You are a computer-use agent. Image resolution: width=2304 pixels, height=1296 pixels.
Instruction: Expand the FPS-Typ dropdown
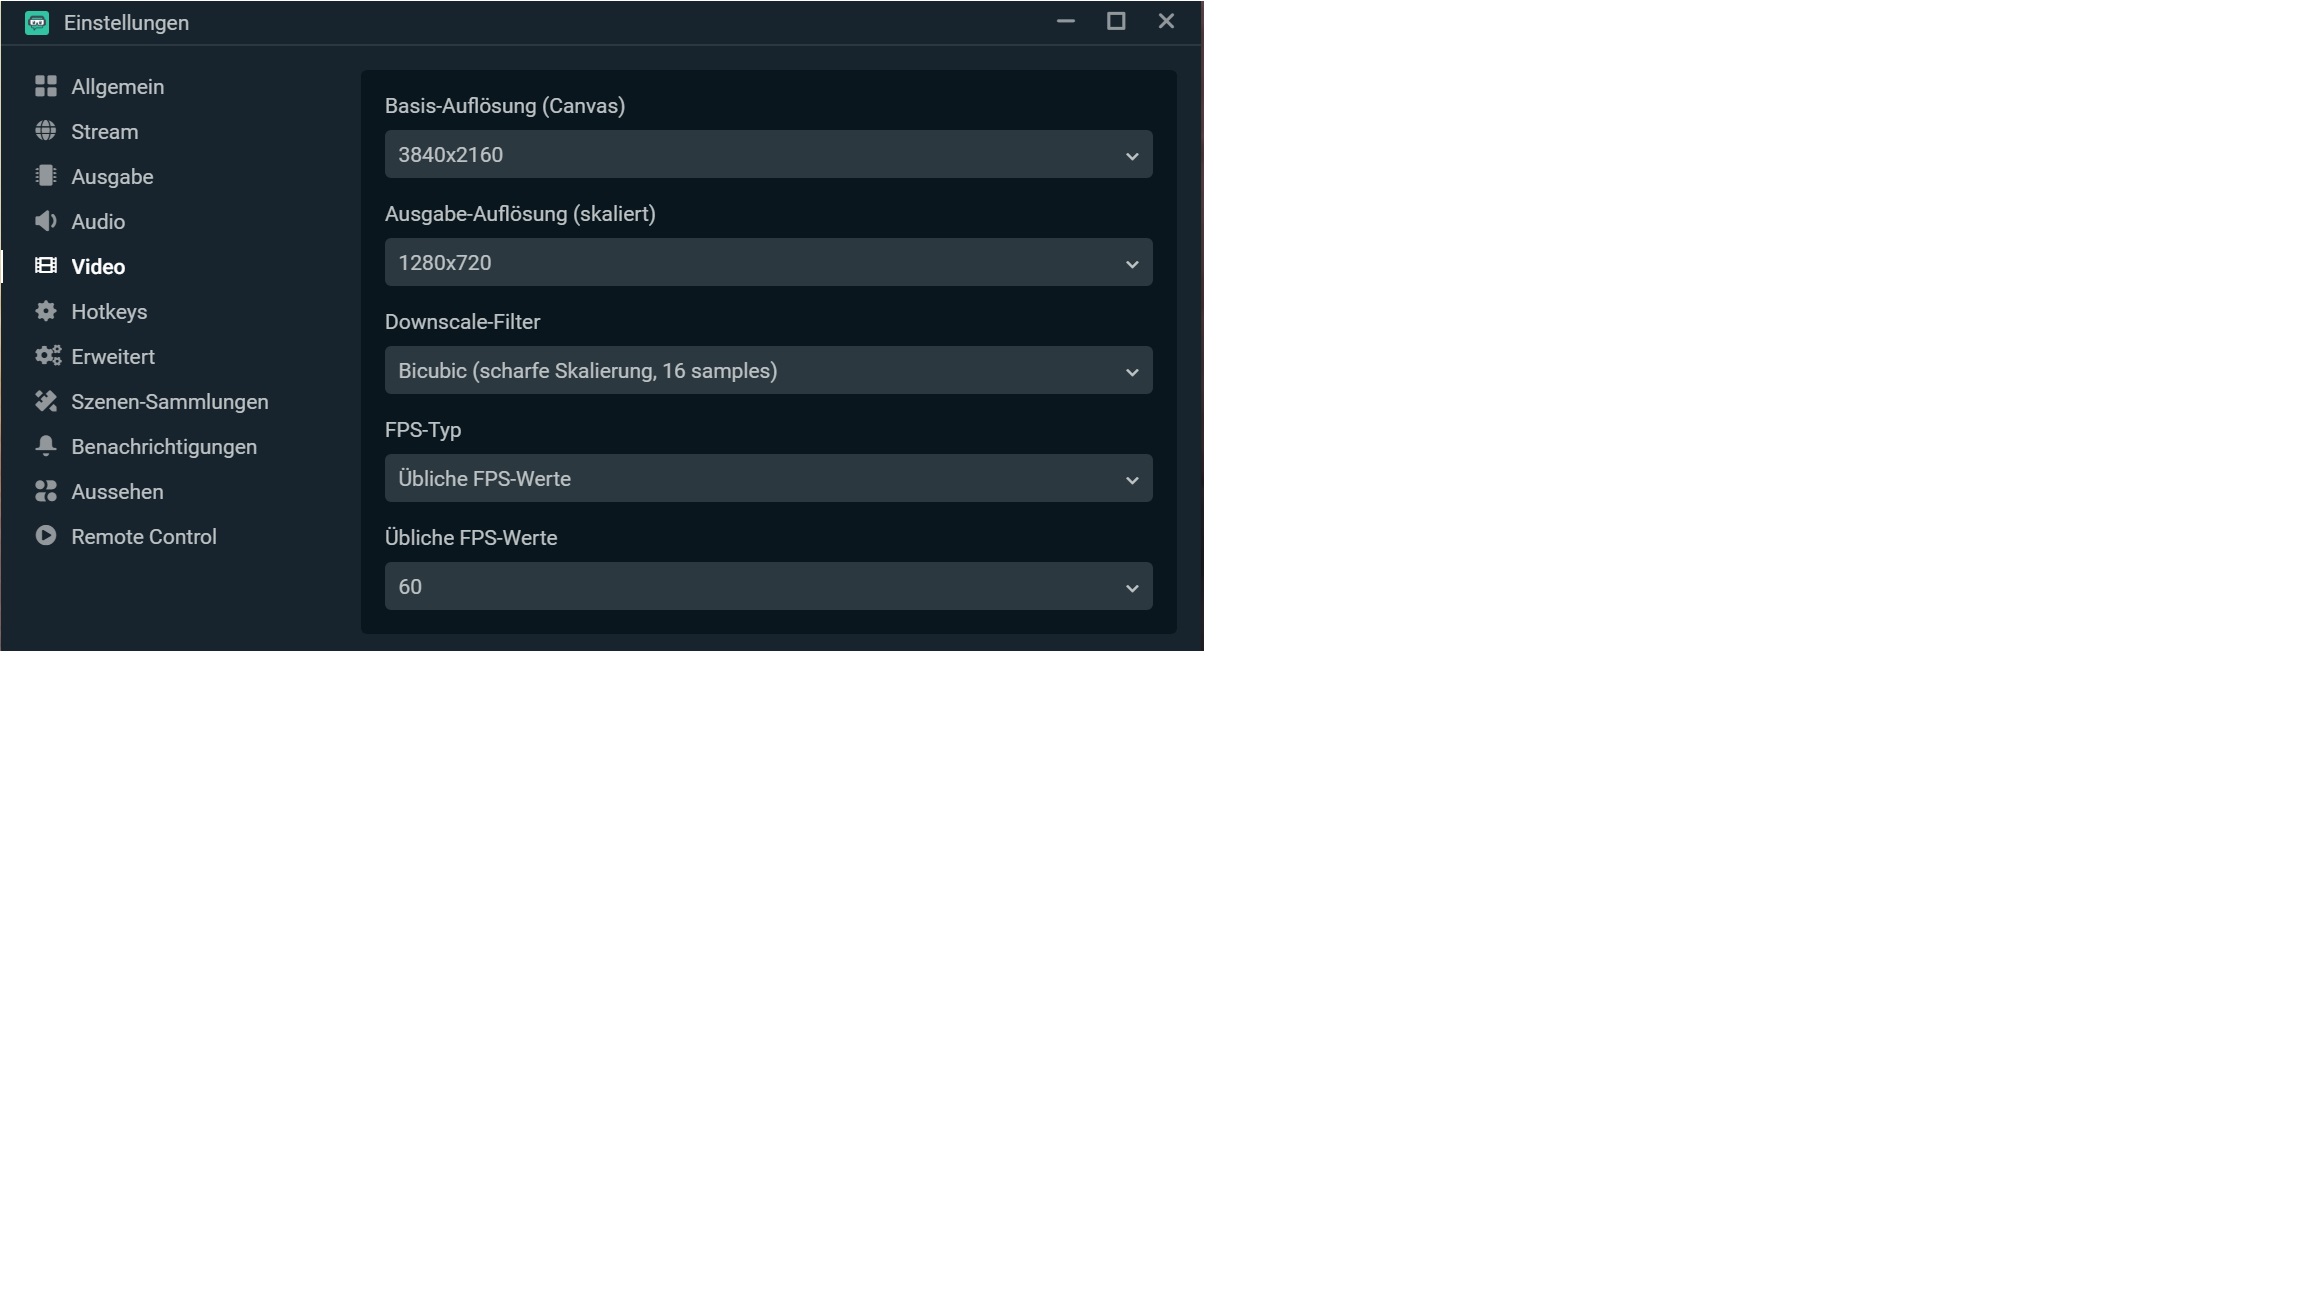768,479
